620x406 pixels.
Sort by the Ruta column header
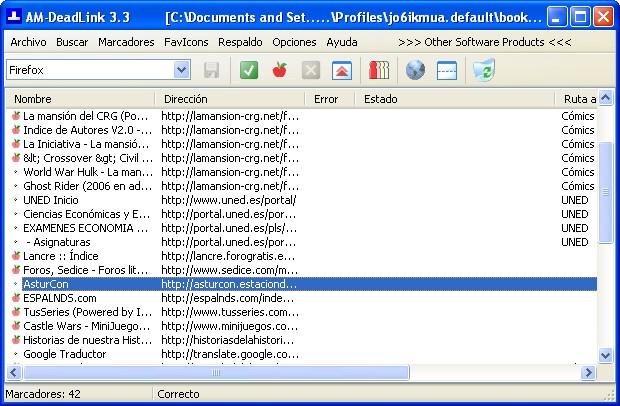pos(576,99)
